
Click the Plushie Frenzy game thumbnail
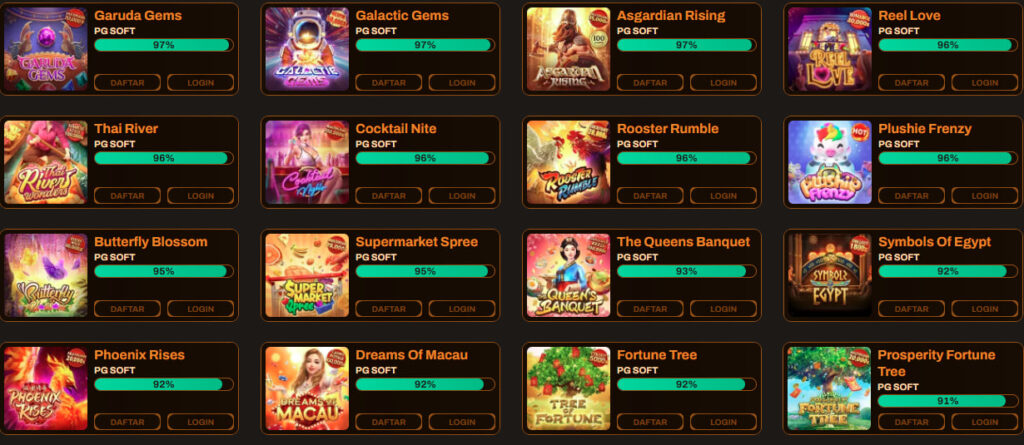(x=829, y=162)
